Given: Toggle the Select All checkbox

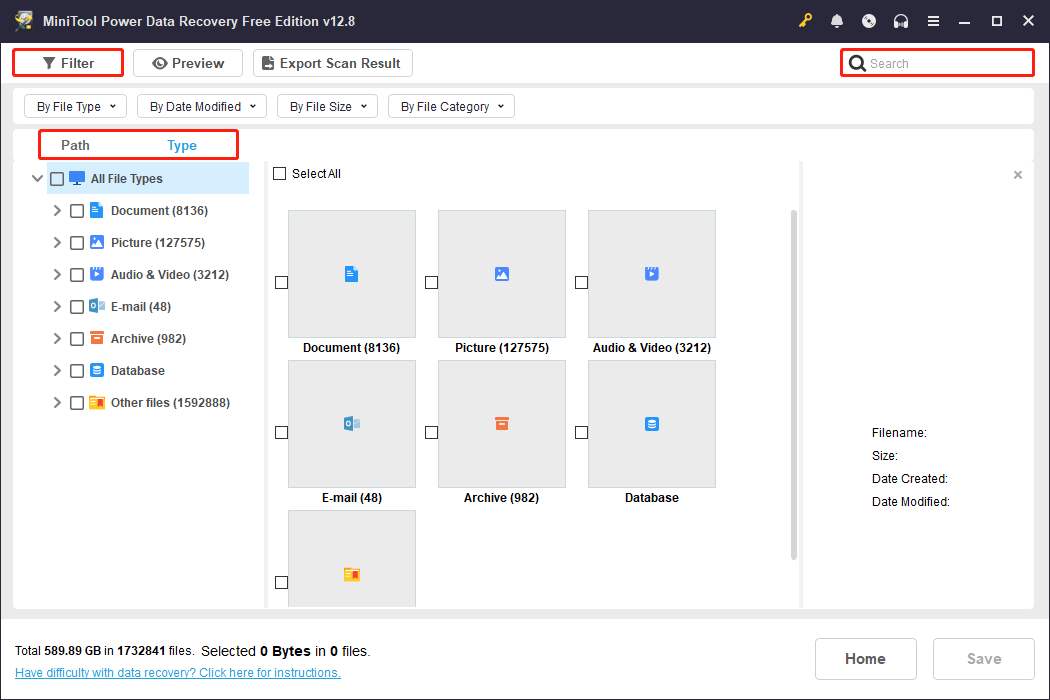Looking at the screenshot, I should pyautogui.click(x=280, y=173).
